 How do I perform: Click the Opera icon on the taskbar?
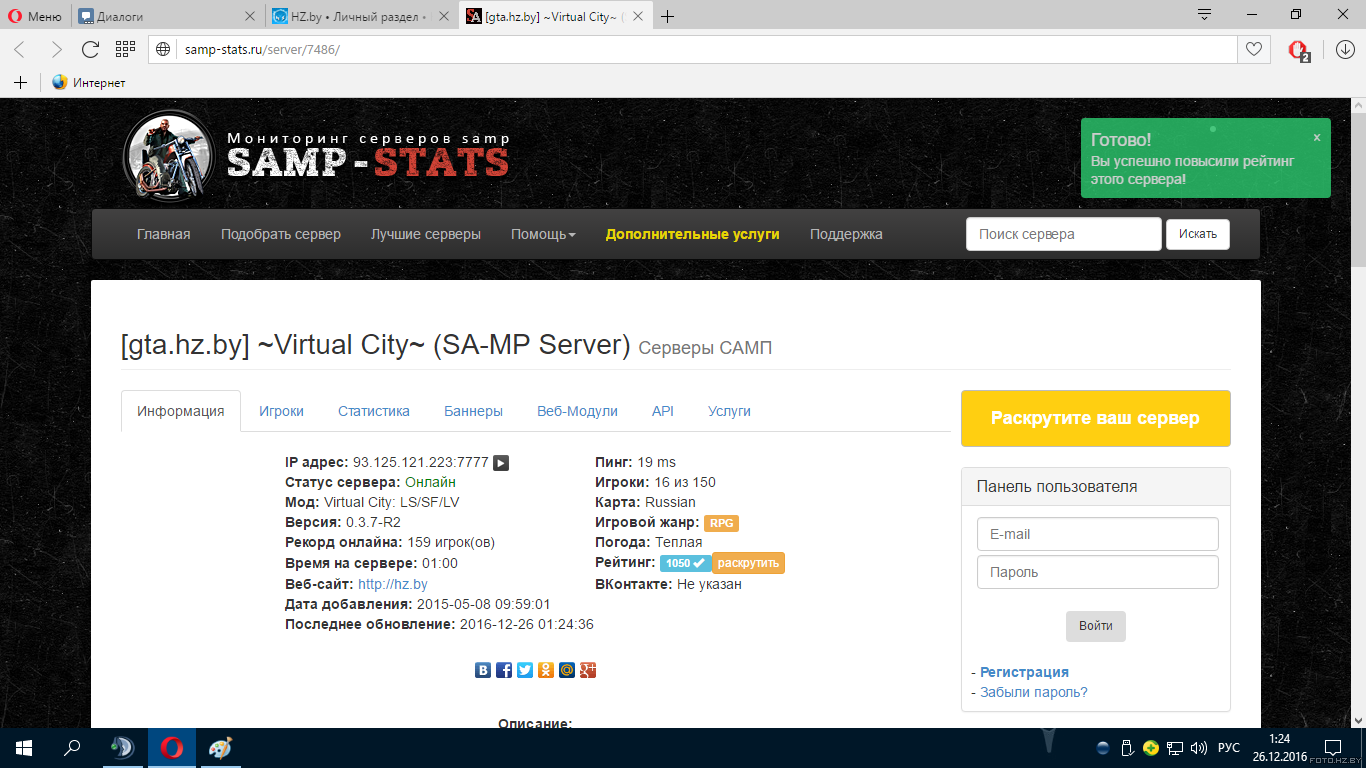172,748
